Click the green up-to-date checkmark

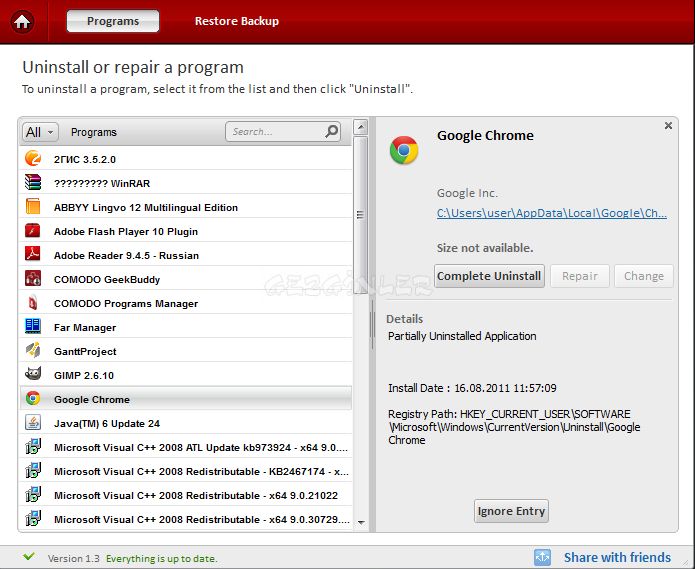pos(29,556)
